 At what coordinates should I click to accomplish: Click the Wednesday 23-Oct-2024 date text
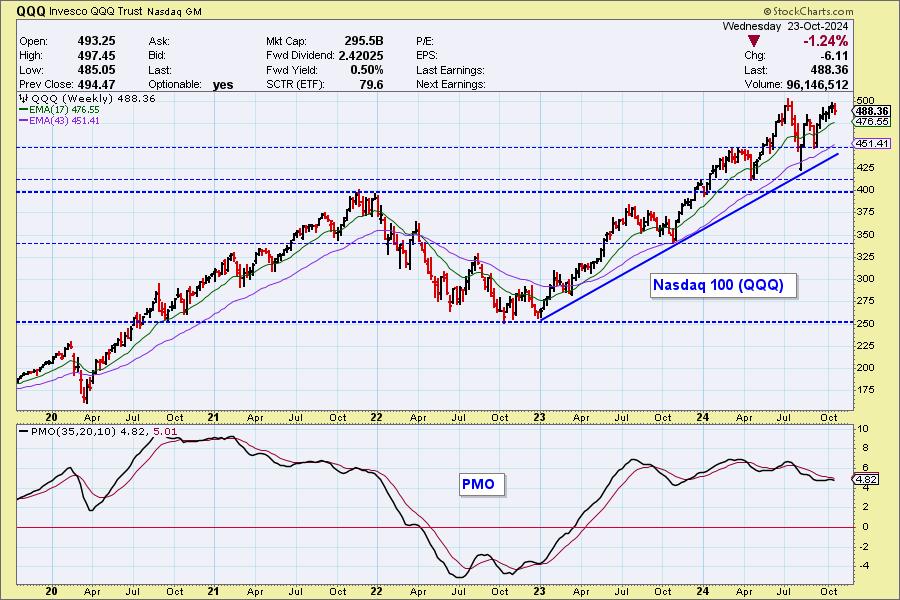[785, 26]
